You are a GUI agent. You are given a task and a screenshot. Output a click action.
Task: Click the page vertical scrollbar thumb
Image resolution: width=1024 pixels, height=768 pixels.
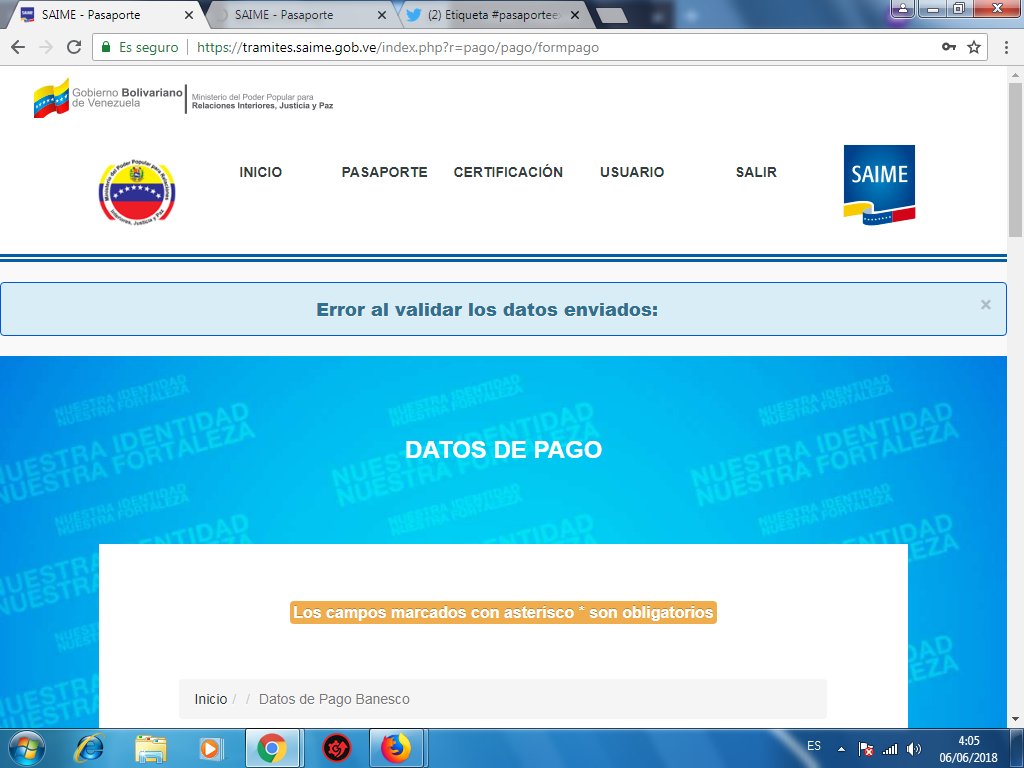(x=1016, y=160)
